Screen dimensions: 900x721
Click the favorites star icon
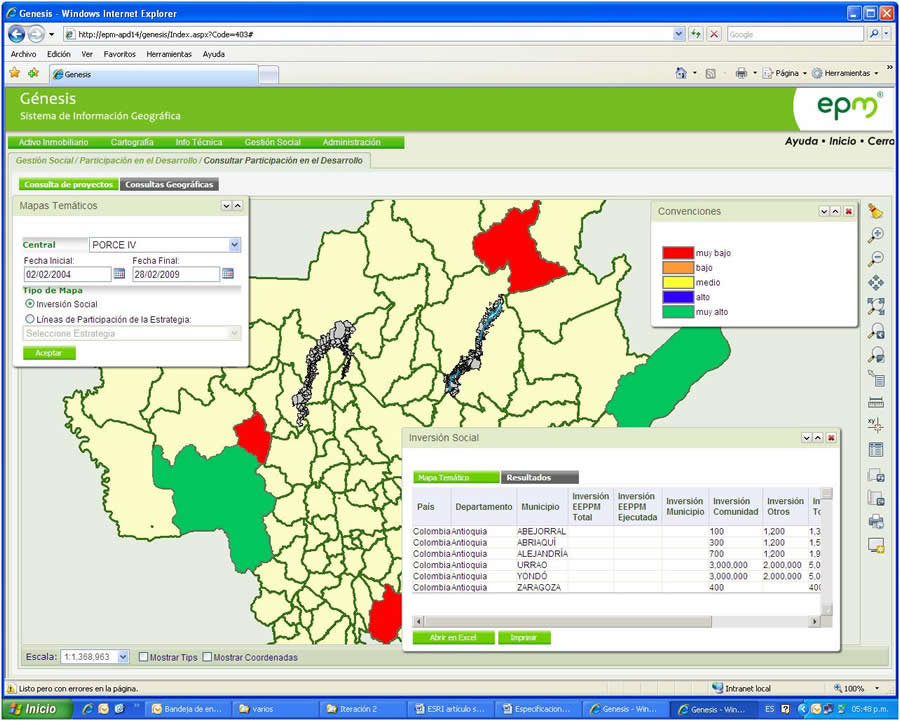click(15, 73)
